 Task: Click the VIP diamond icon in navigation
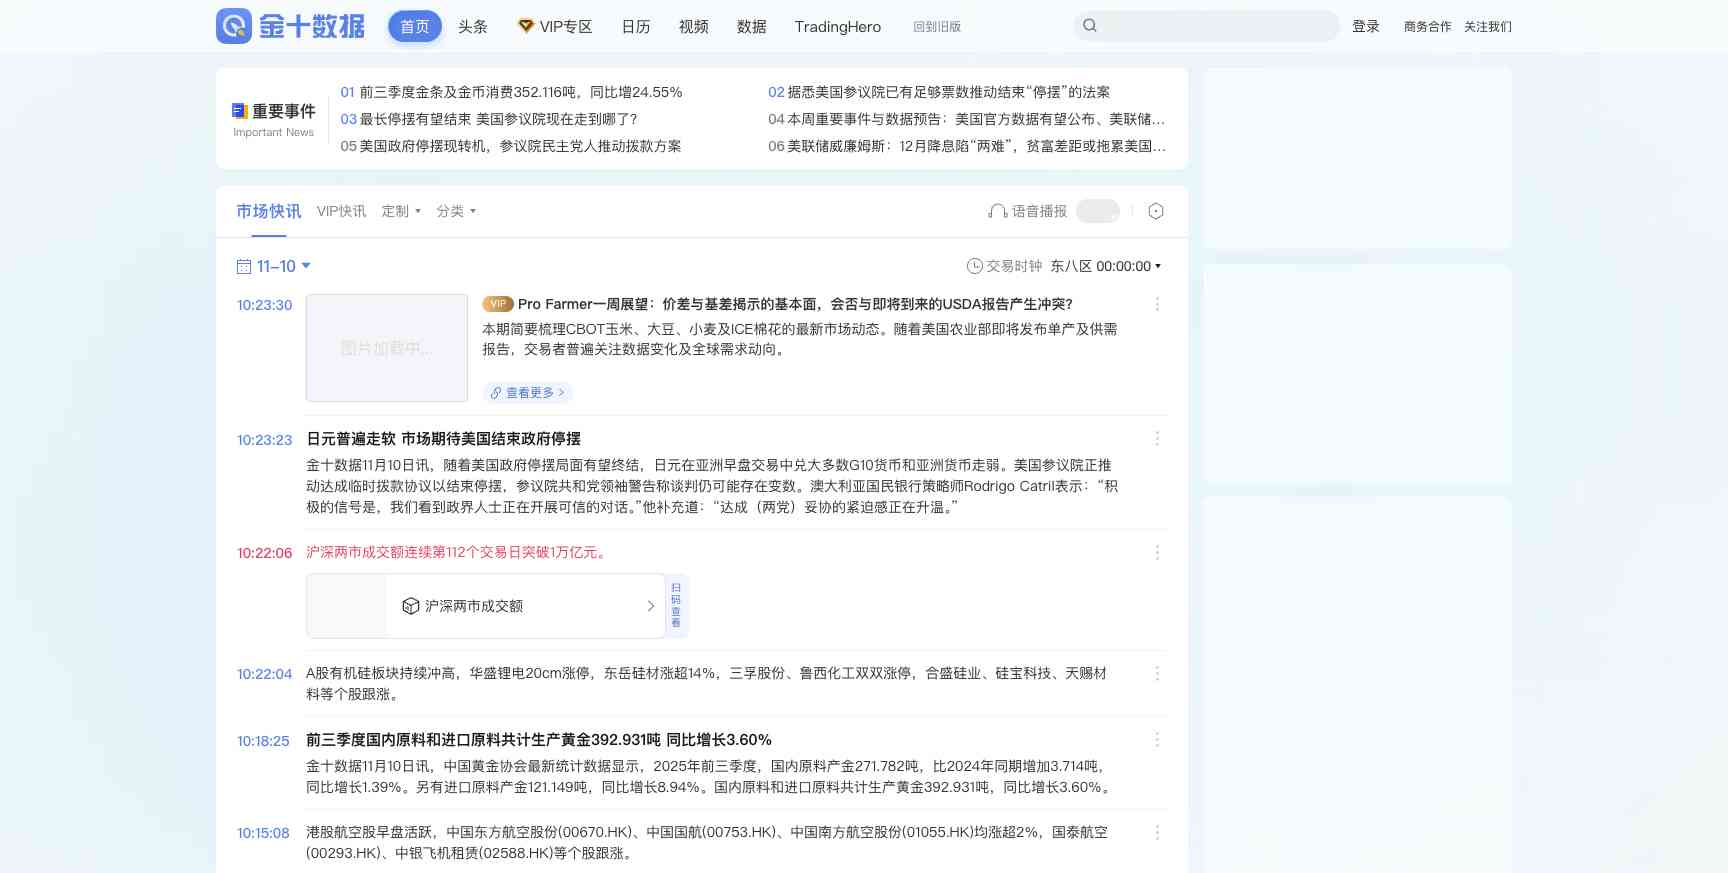[x=526, y=26]
